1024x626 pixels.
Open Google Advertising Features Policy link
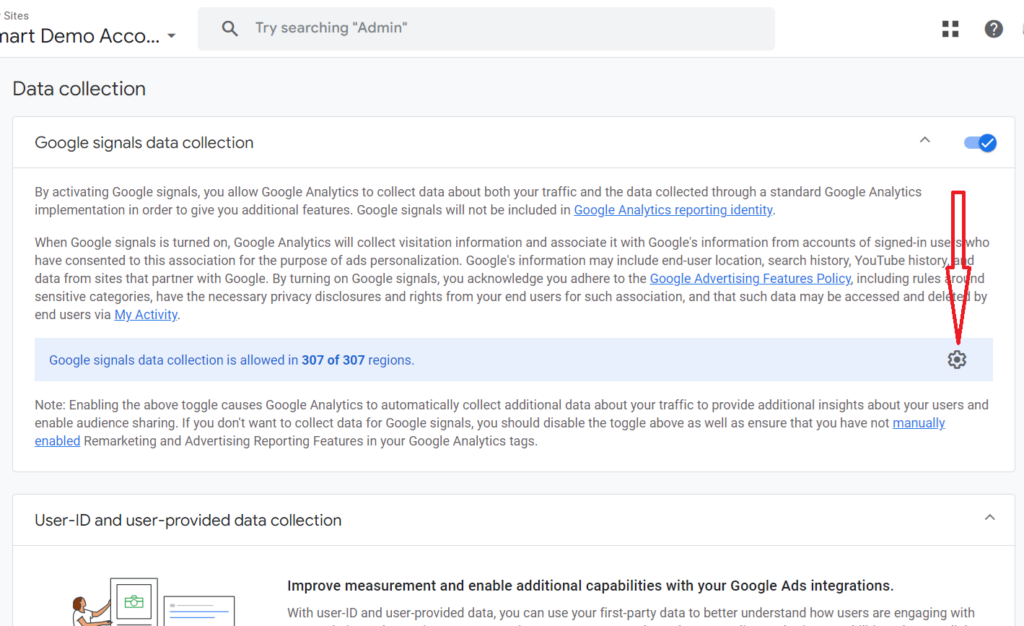coord(750,279)
